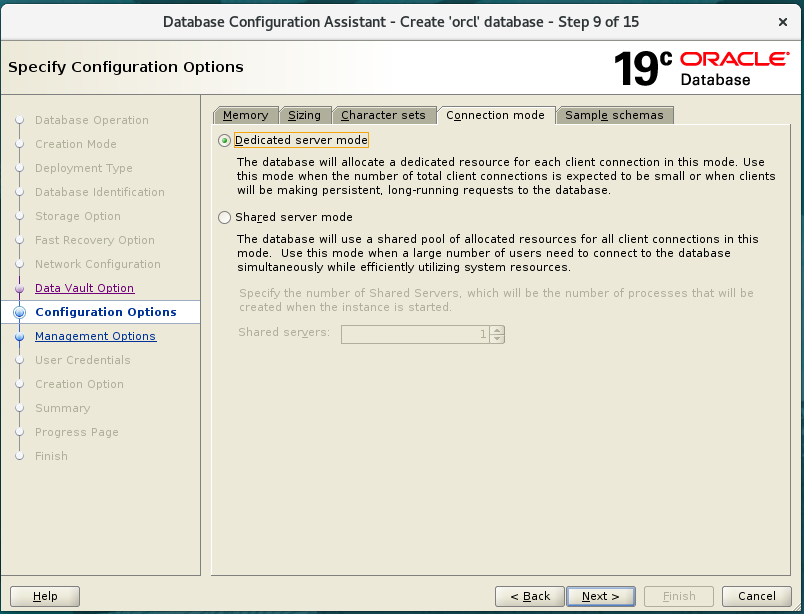This screenshot has width=804, height=614.
Task: Decrease Shared servers with down arrow
Action: pyautogui.click(x=497, y=339)
